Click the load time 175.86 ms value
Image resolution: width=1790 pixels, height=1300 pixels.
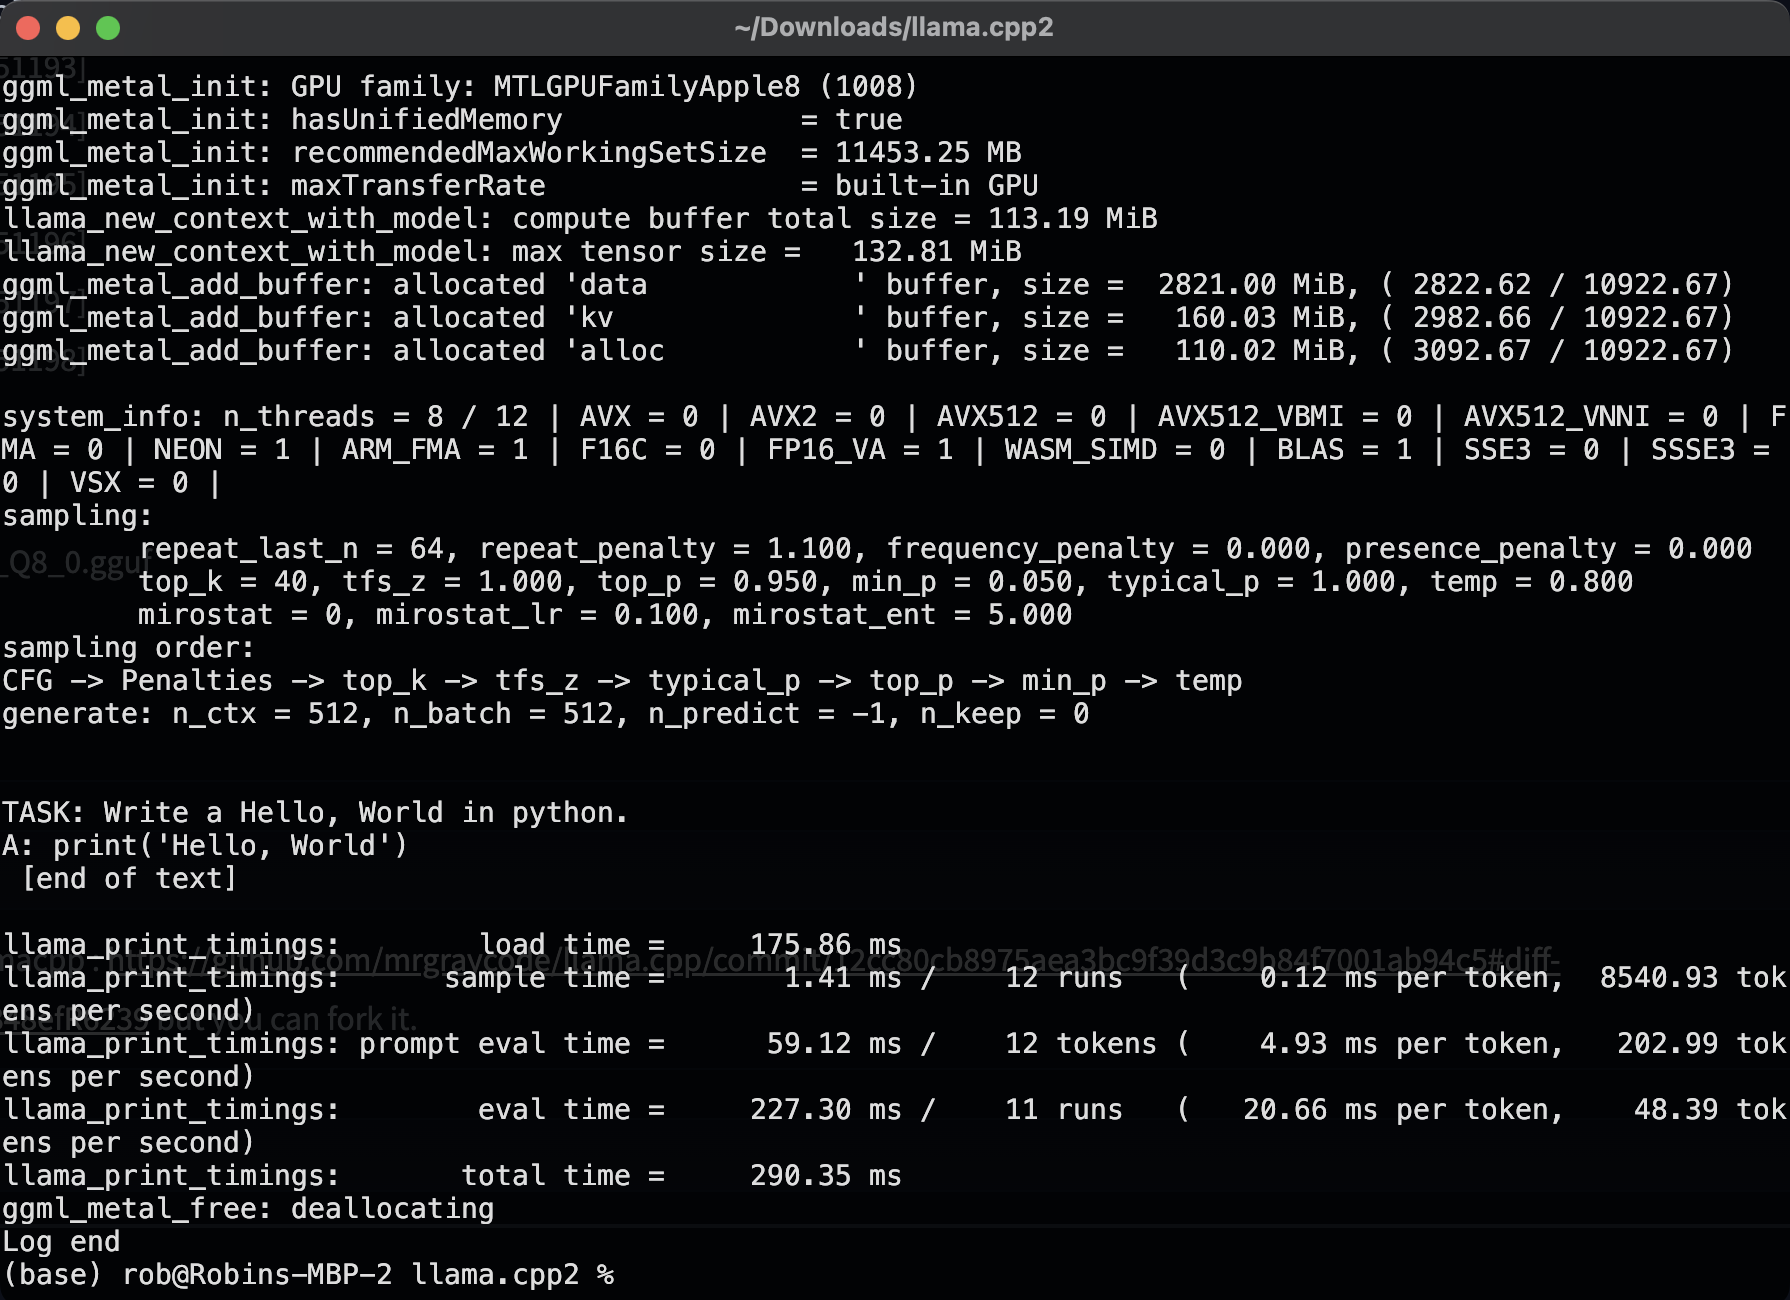click(x=825, y=945)
